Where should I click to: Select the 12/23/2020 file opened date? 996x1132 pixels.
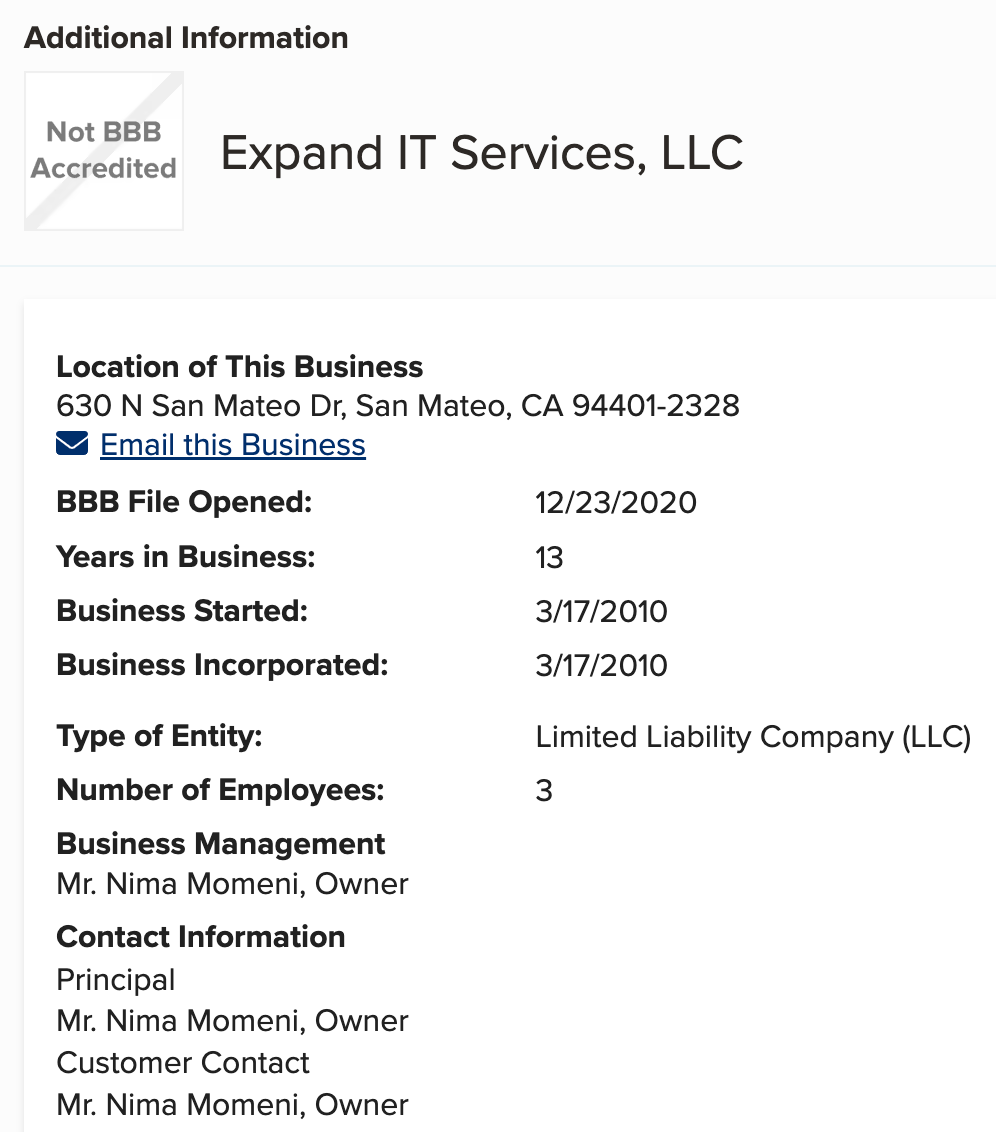[616, 502]
